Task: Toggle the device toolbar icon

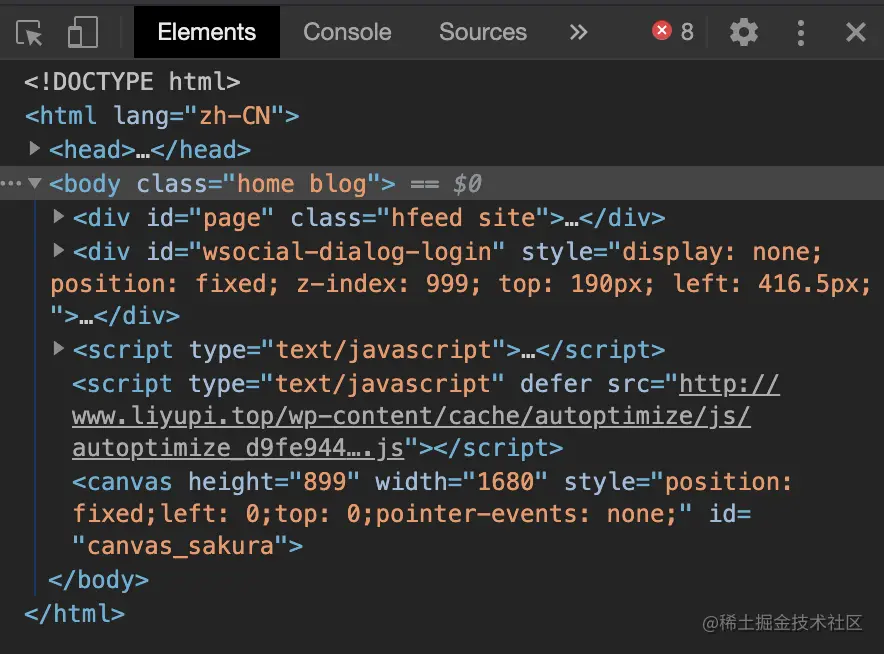Action: click(x=83, y=32)
